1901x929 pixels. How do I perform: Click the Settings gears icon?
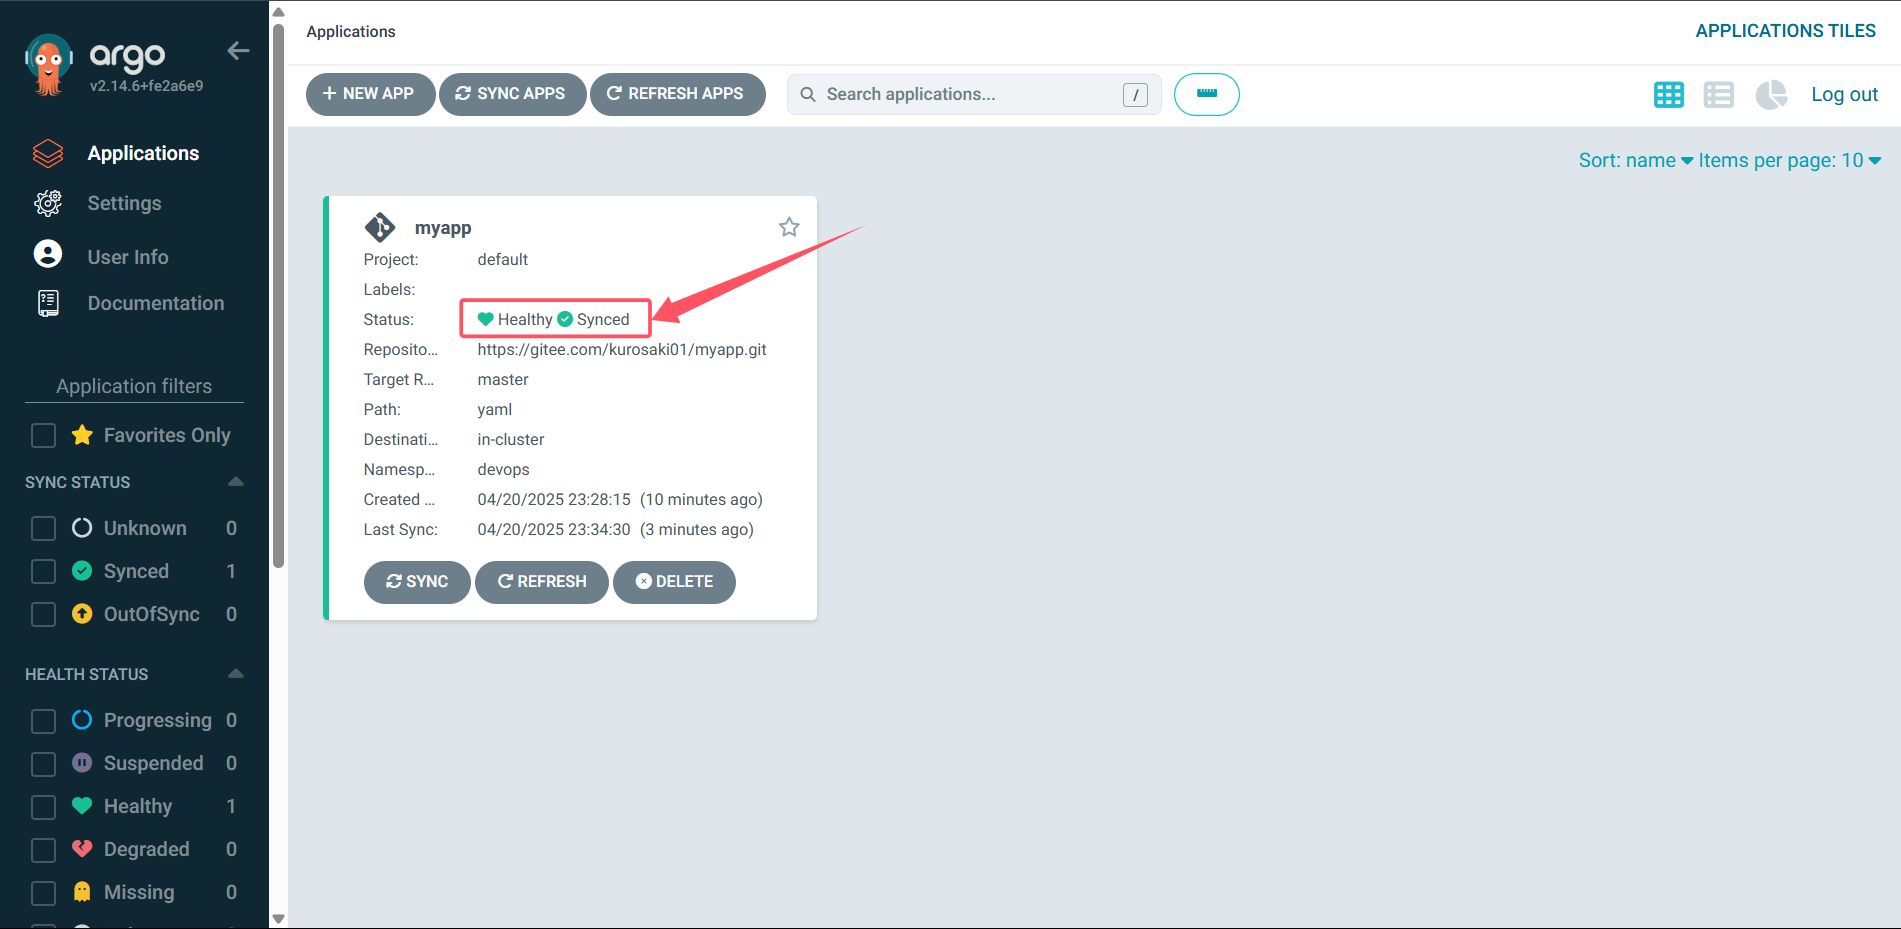tap(48, 203)
